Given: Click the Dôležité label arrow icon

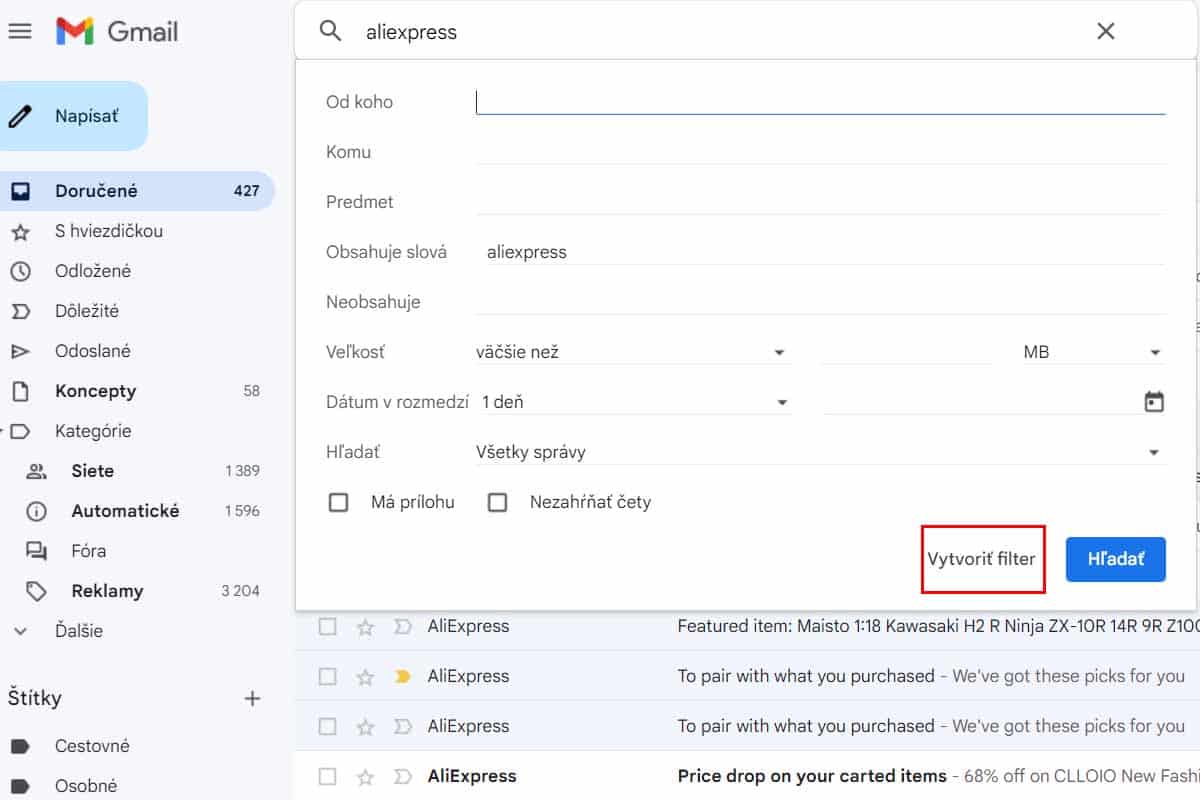Looking at the screenshot, I should point(20,311).
